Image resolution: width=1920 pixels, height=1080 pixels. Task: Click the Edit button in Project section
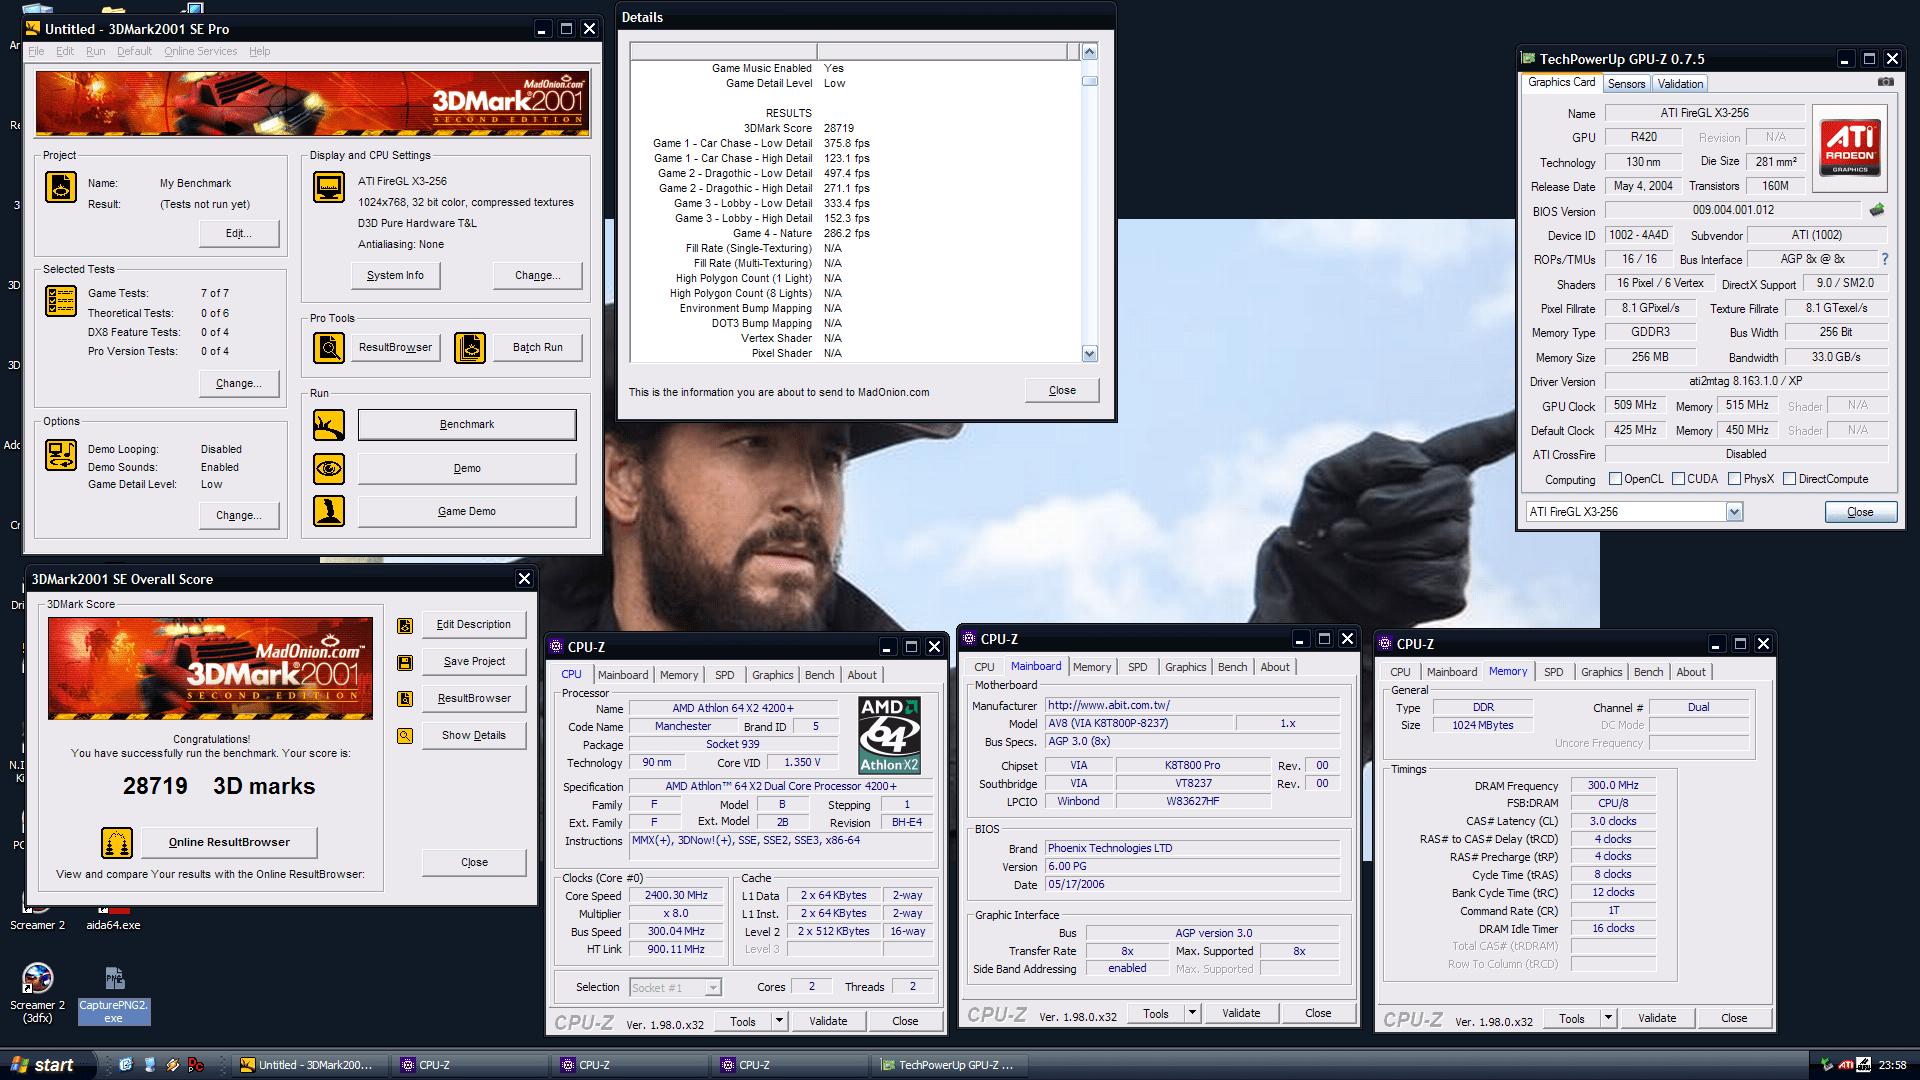click(x=238, y=234)
